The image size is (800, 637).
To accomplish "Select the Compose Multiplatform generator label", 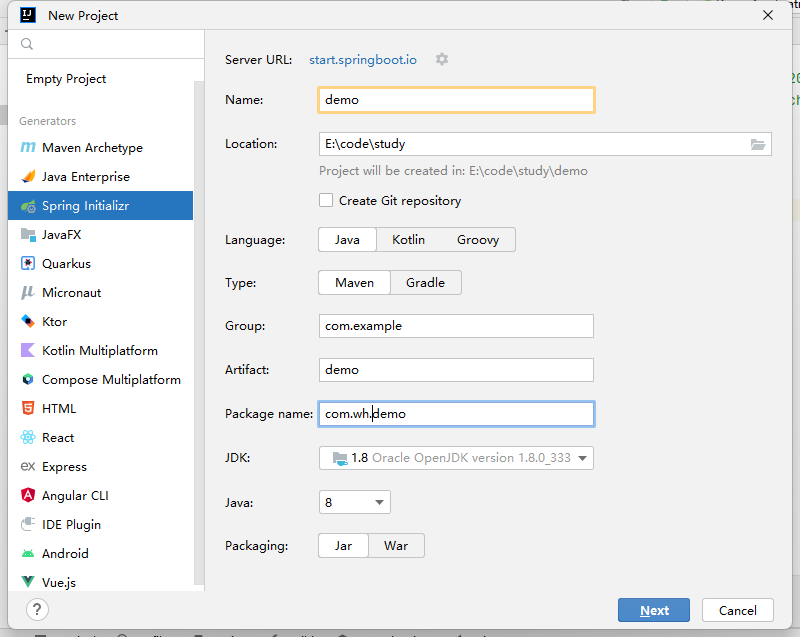I will (x=111, y=380).
